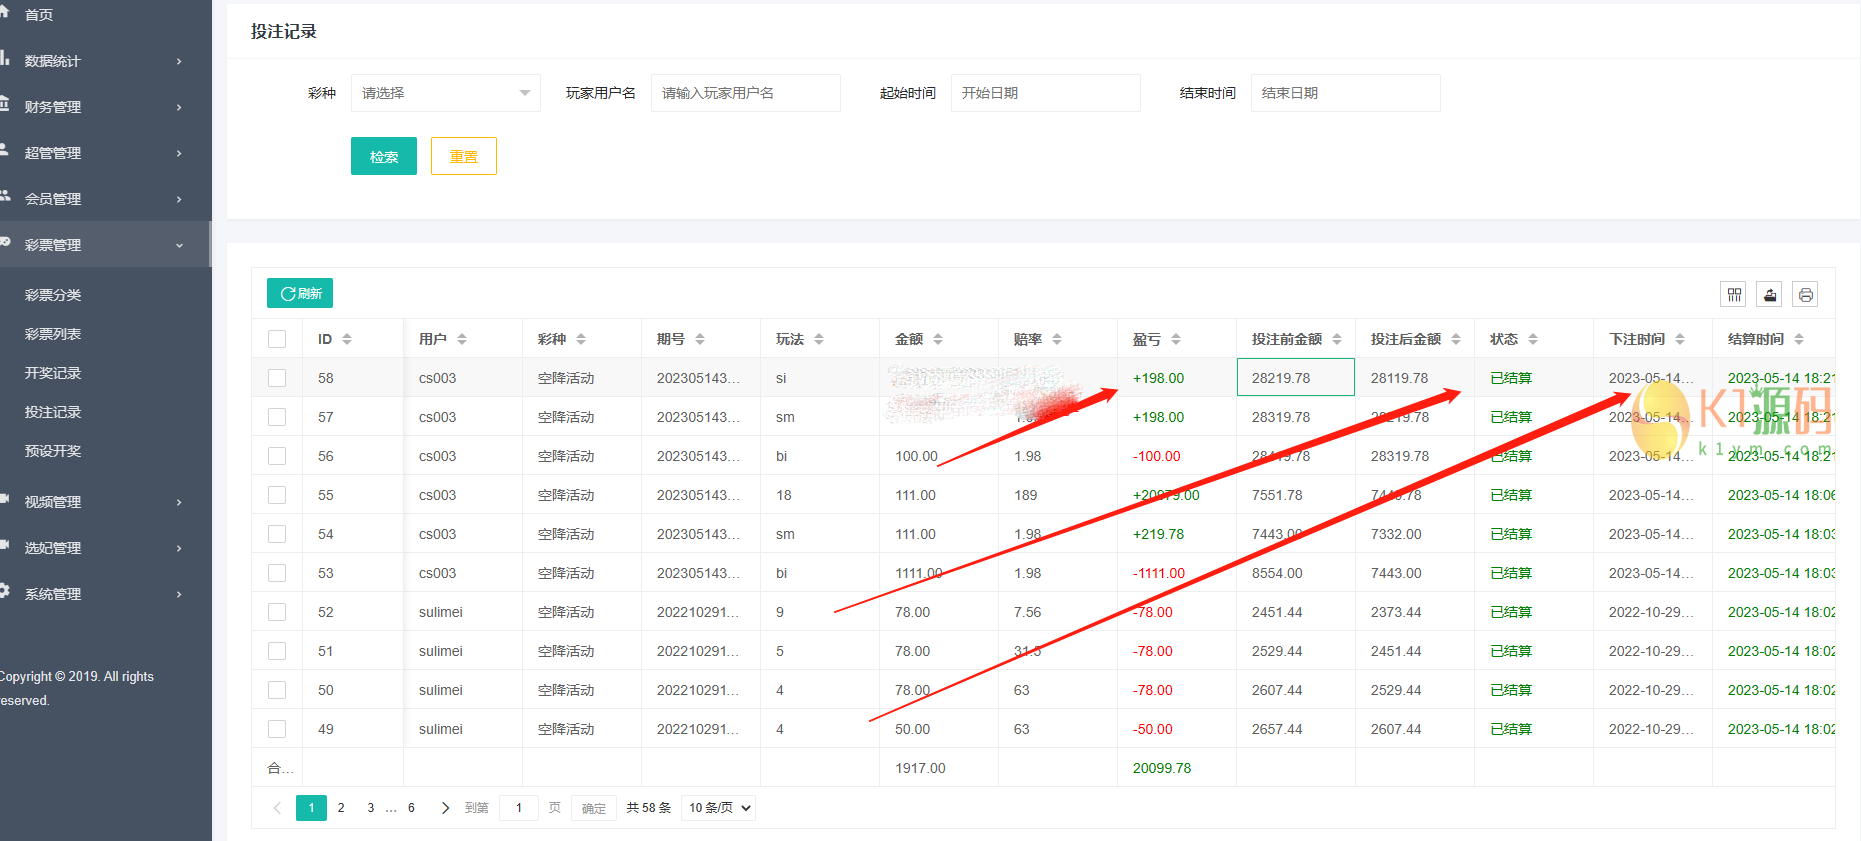Image resolution: width=1861 pixels, height=841 pixels.
Task: Click the export table icon
Action: pyautogui.click(x=1769, y=294)
